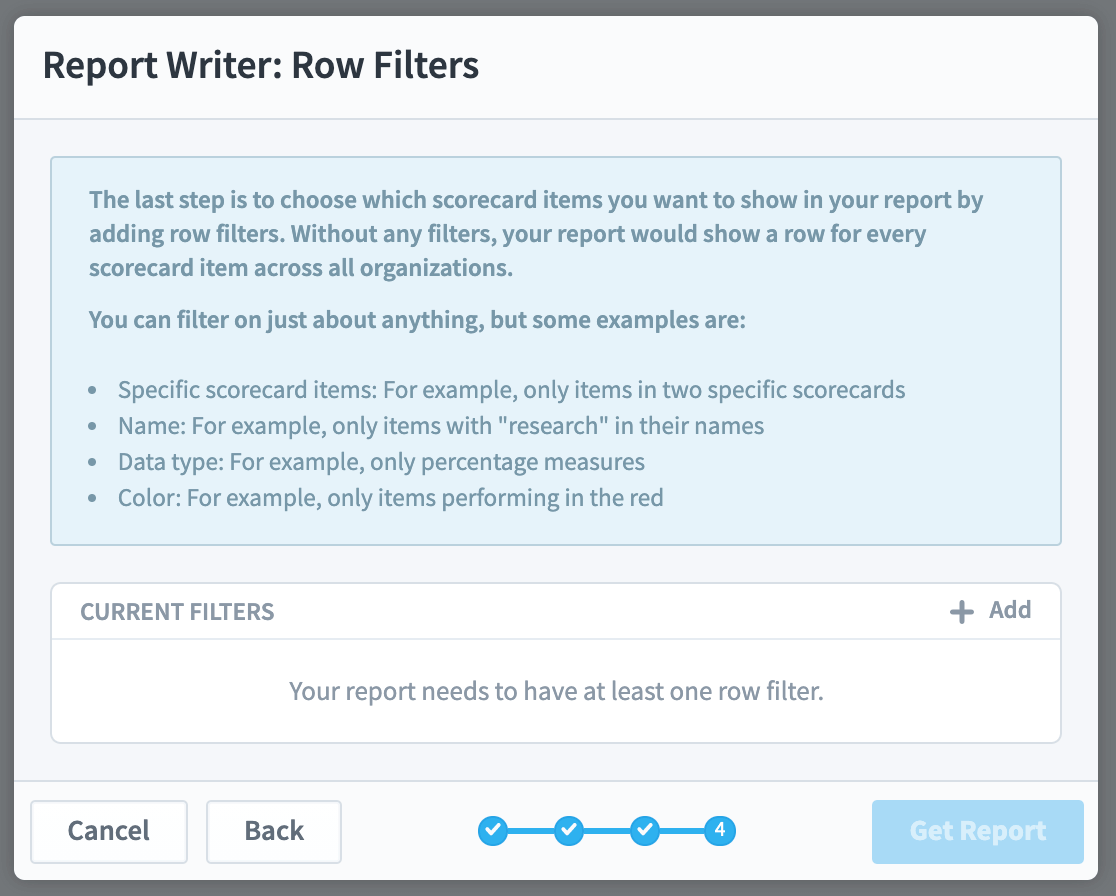The image size is (1116, 896).
Task: Click the Report Writer: Row Filters title
Action: pos(260,65)
